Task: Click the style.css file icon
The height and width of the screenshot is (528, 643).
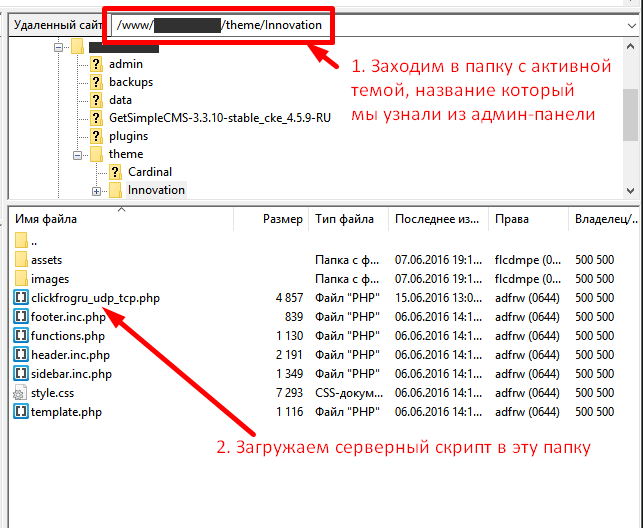Action: (x=21, y=393)
